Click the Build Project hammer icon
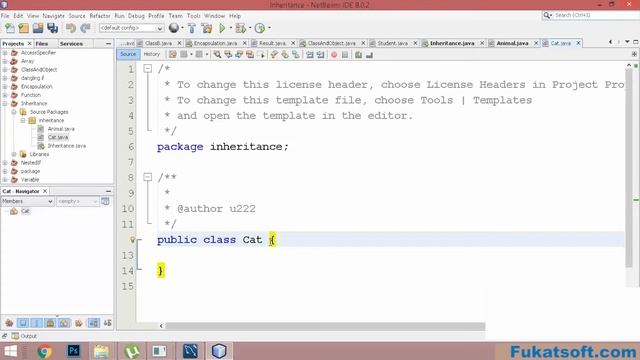The image size is (640, 360). click(x=192, y=28)
